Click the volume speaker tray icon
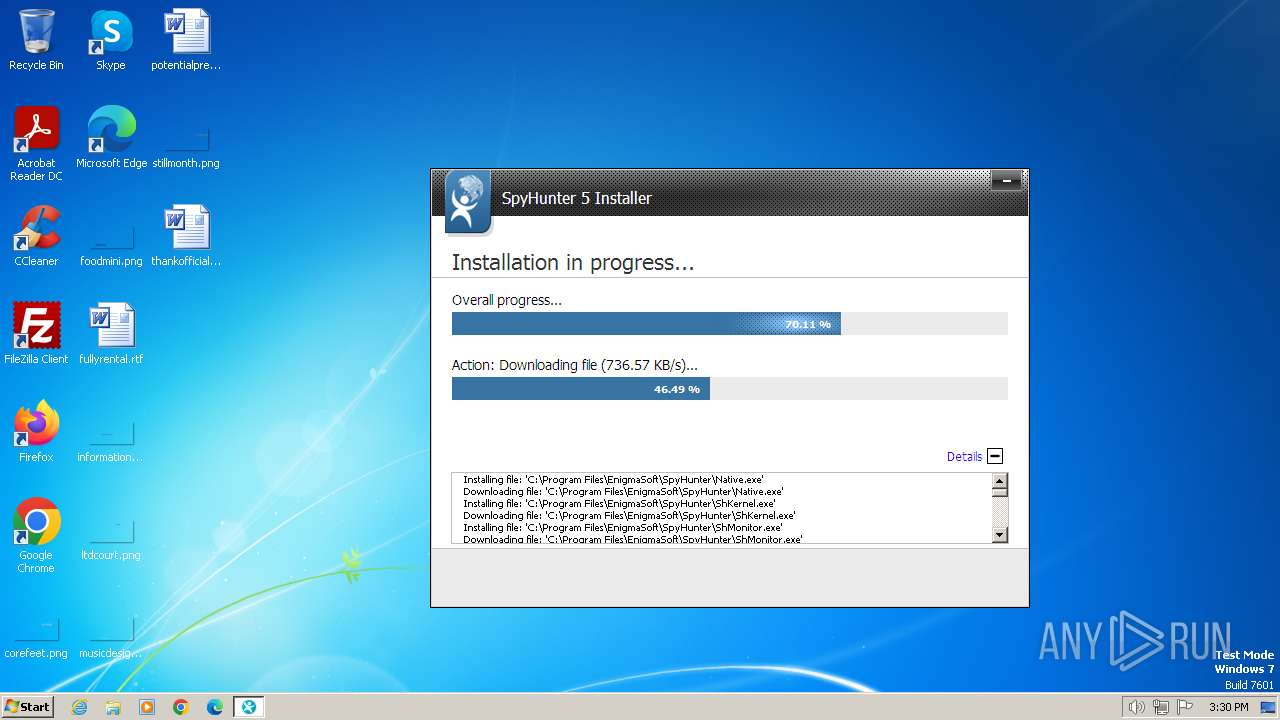Image resolution: width=1280 pixels, height=720 pixels. point(1137,707)
